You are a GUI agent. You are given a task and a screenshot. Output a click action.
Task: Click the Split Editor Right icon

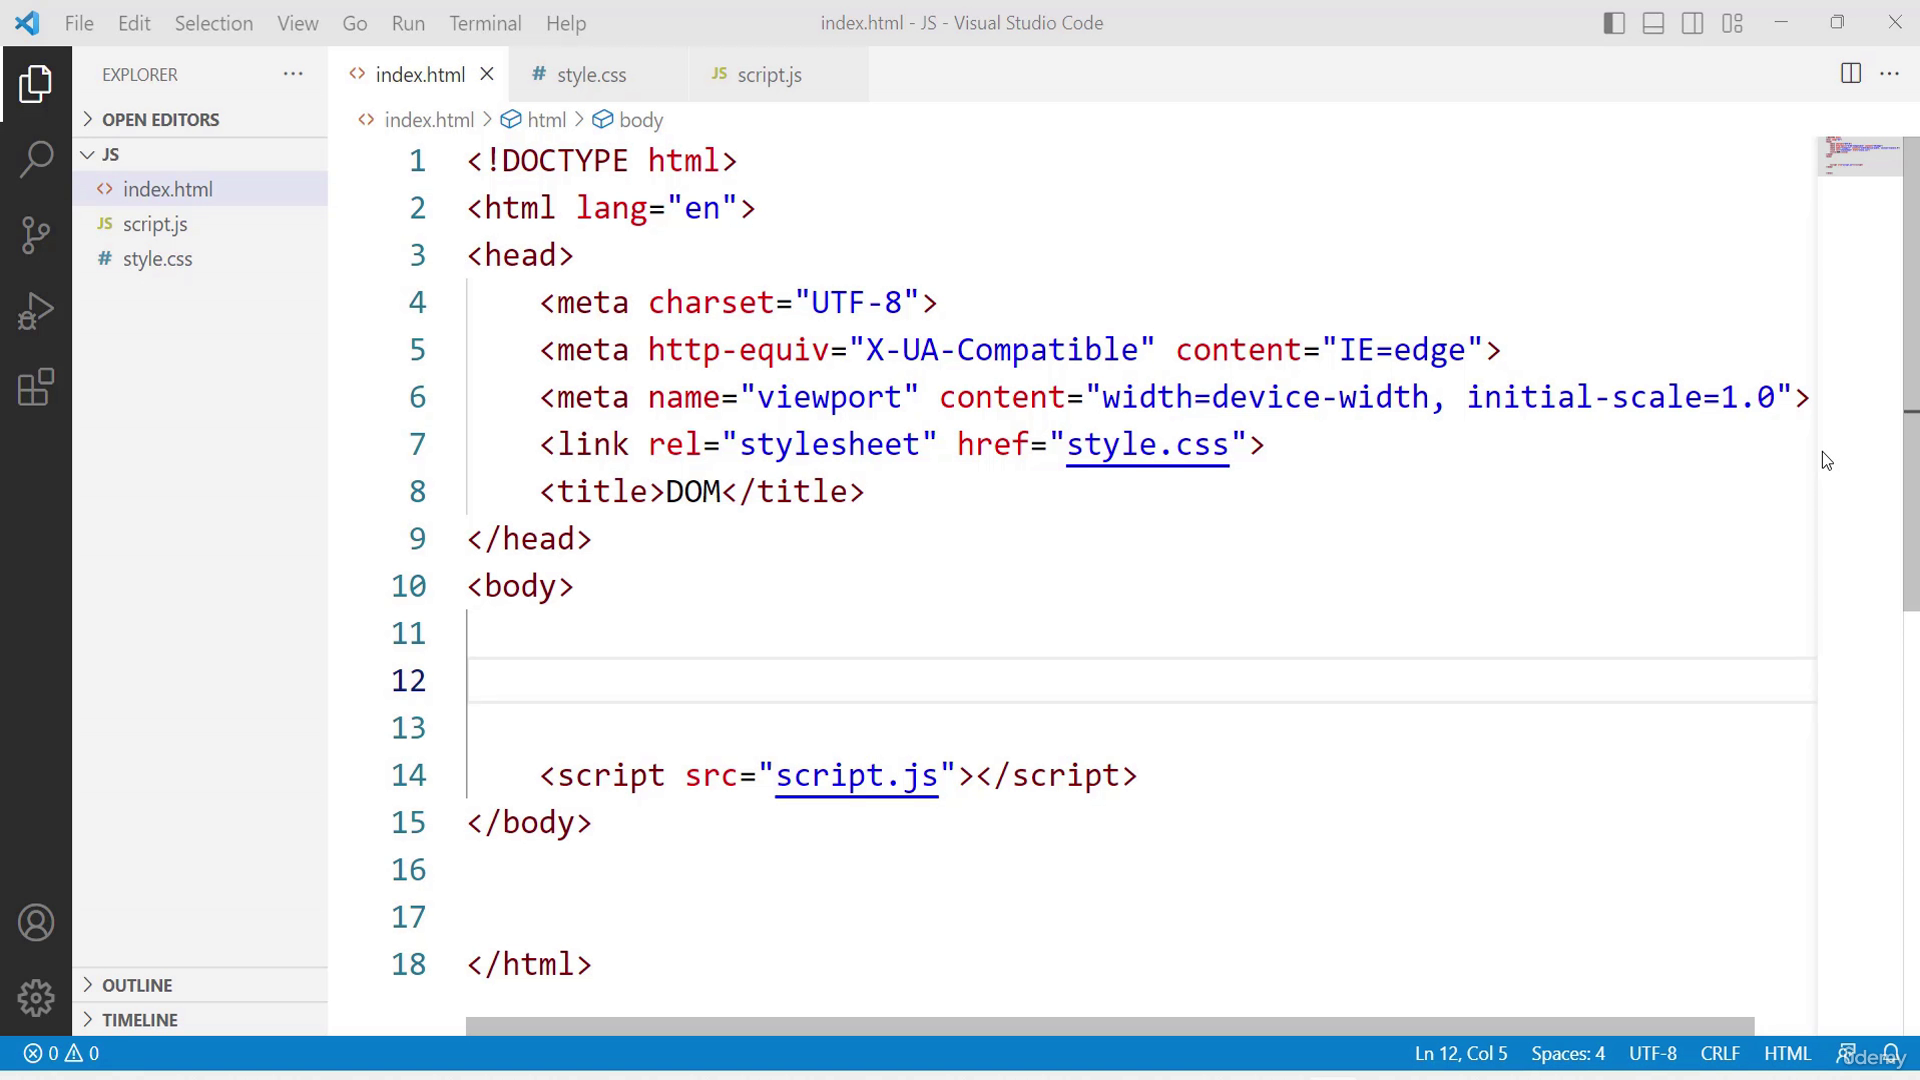click(x=1850, y=74)
